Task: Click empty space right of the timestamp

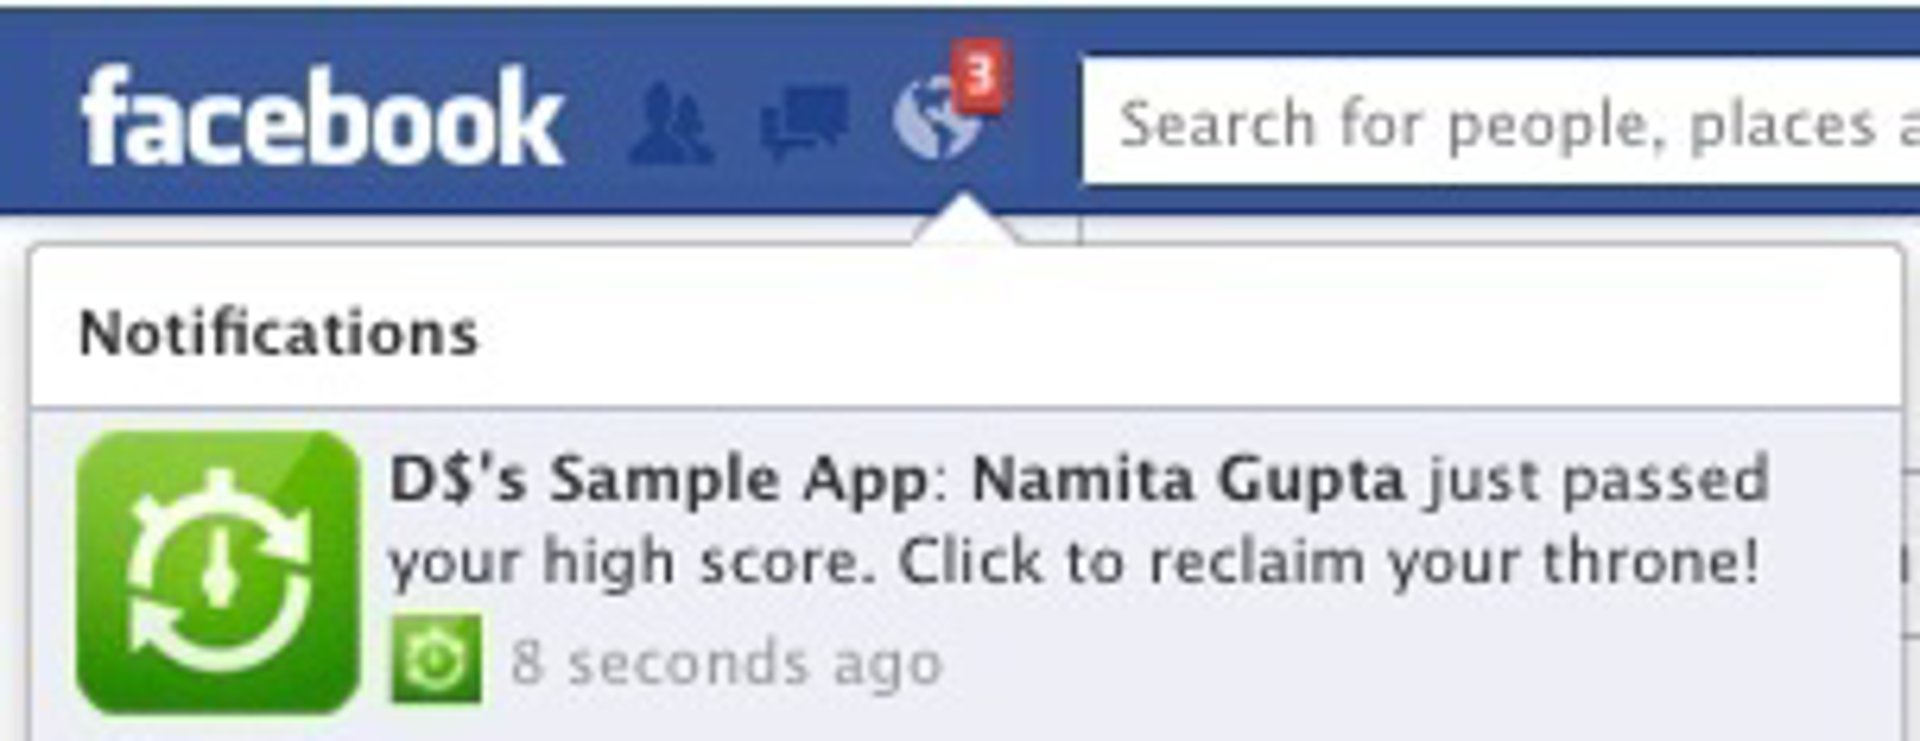Action: [1400, 663]
